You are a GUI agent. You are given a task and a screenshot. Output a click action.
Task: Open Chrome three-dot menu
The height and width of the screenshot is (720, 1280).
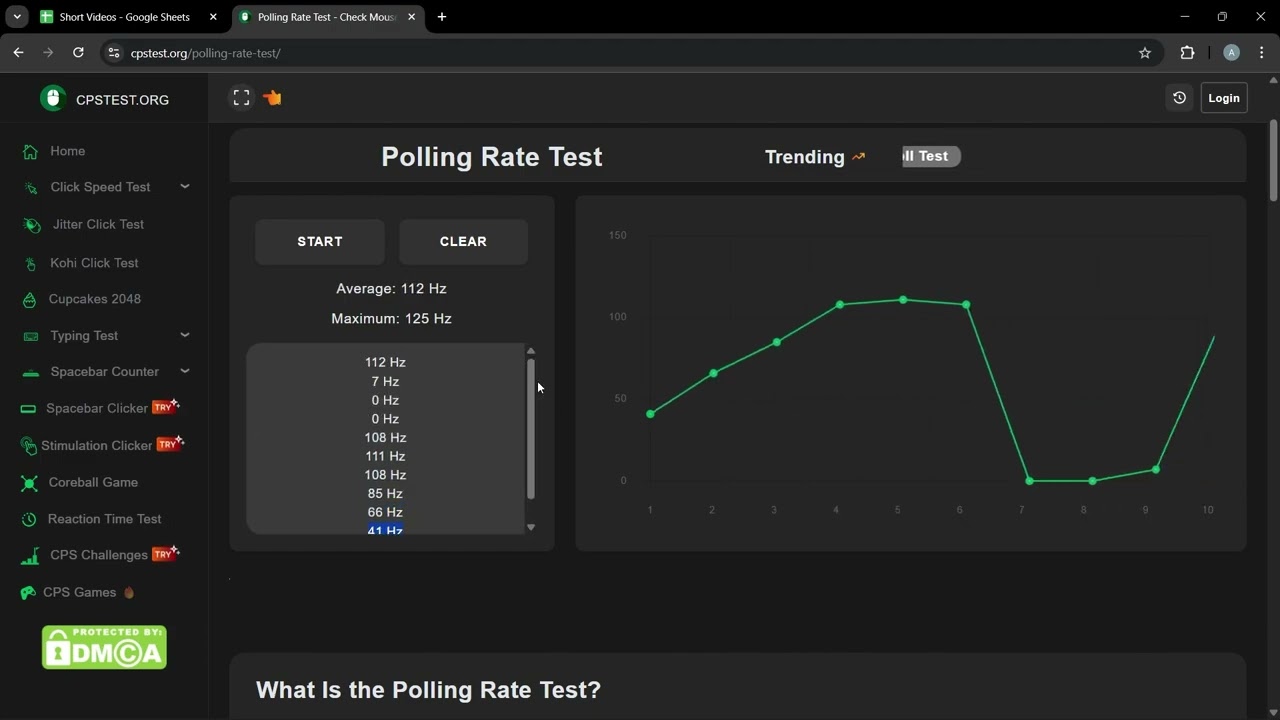[x=1262, y=53]
